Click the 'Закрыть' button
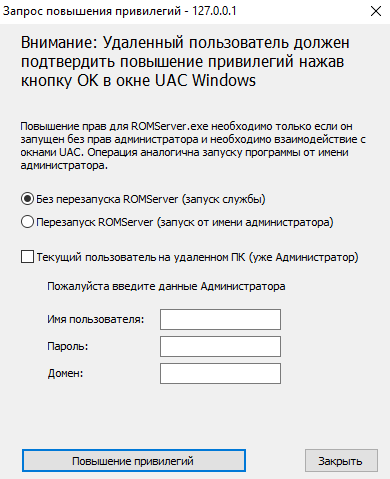The height and width of the screenshot is (479, 390). [341, 461]
